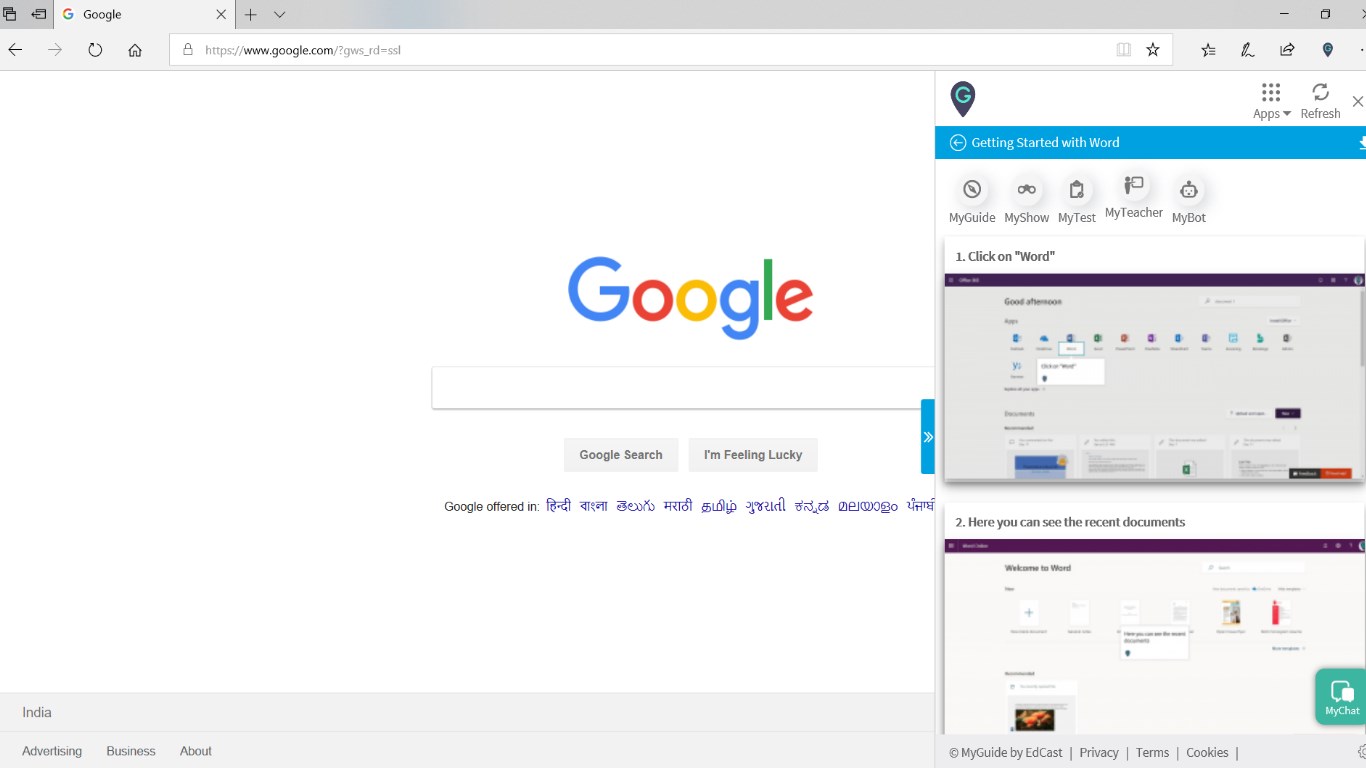The image size is (1366, 768).
Task: Collapse MyGuide panel with blue arrow tab
Action: pyautogui.click(x=928, y=437)
